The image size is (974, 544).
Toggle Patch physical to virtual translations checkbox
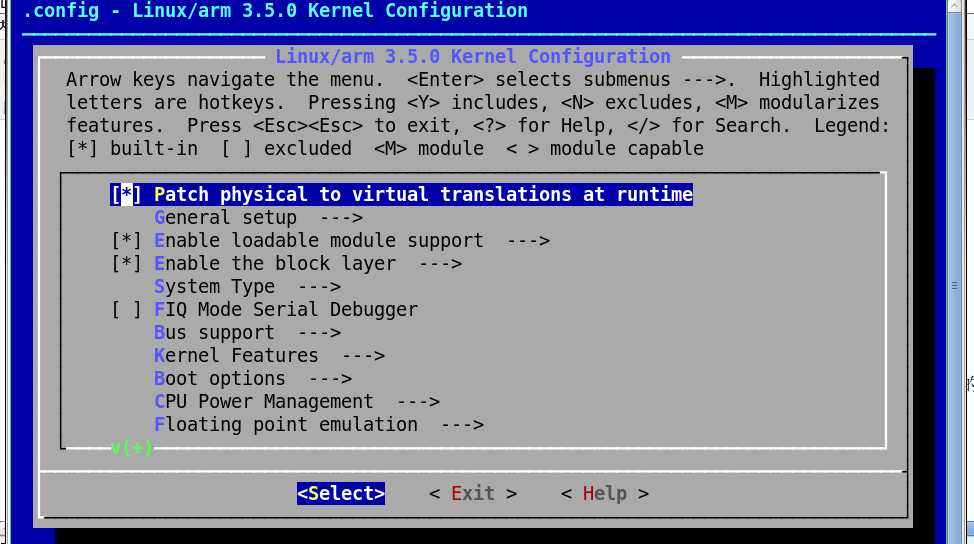click(x=126, y=194)
